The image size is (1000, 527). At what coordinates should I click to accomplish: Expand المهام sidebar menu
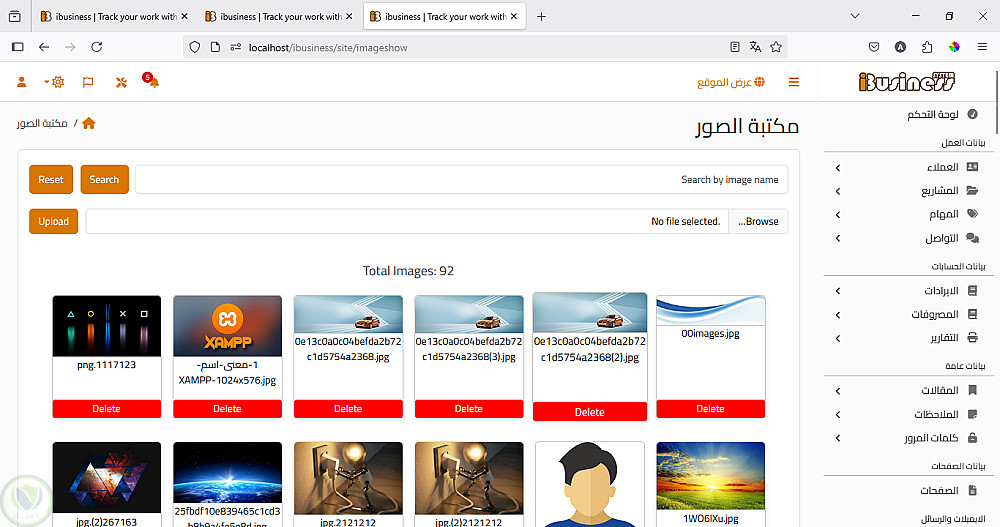(908, 214)
